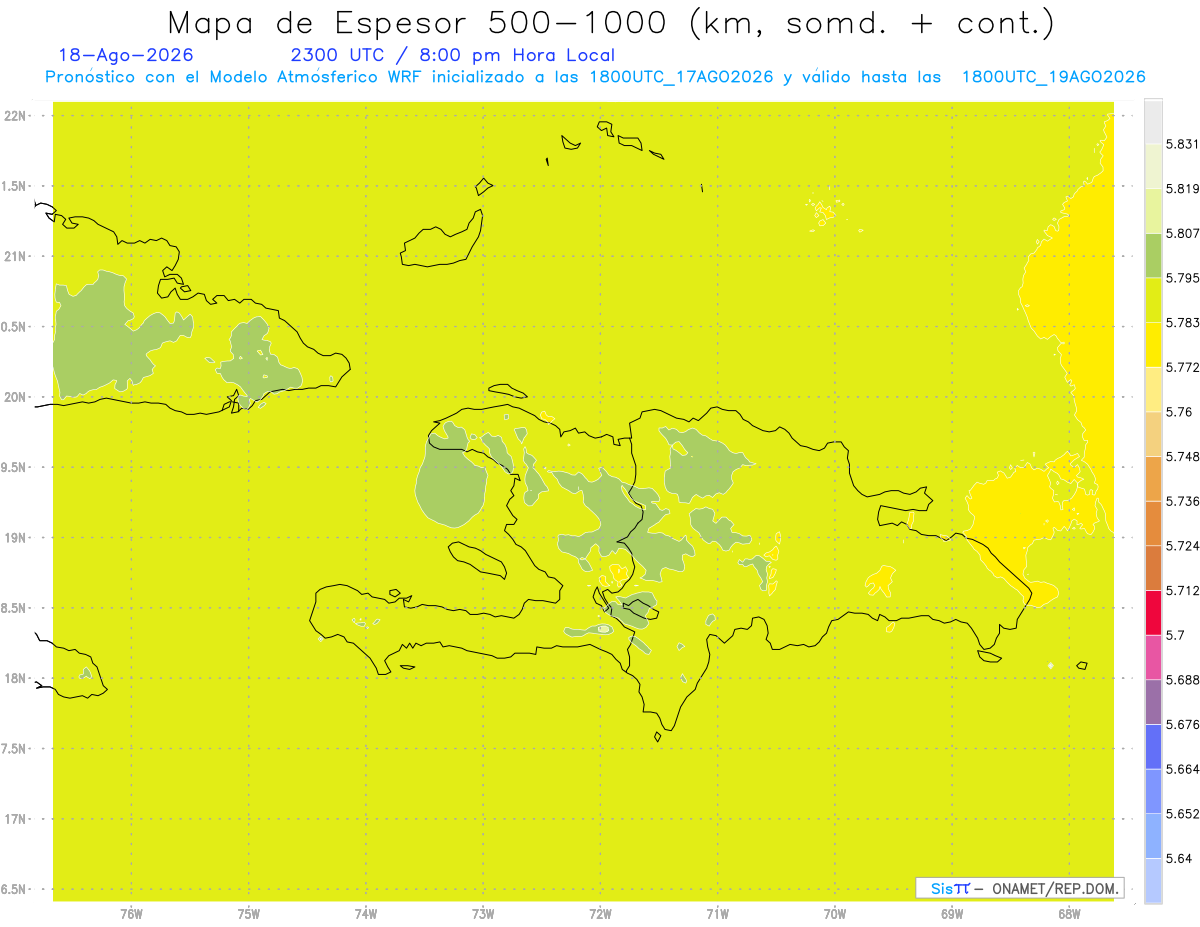Click the 75W longitude label

coord(249,914)
